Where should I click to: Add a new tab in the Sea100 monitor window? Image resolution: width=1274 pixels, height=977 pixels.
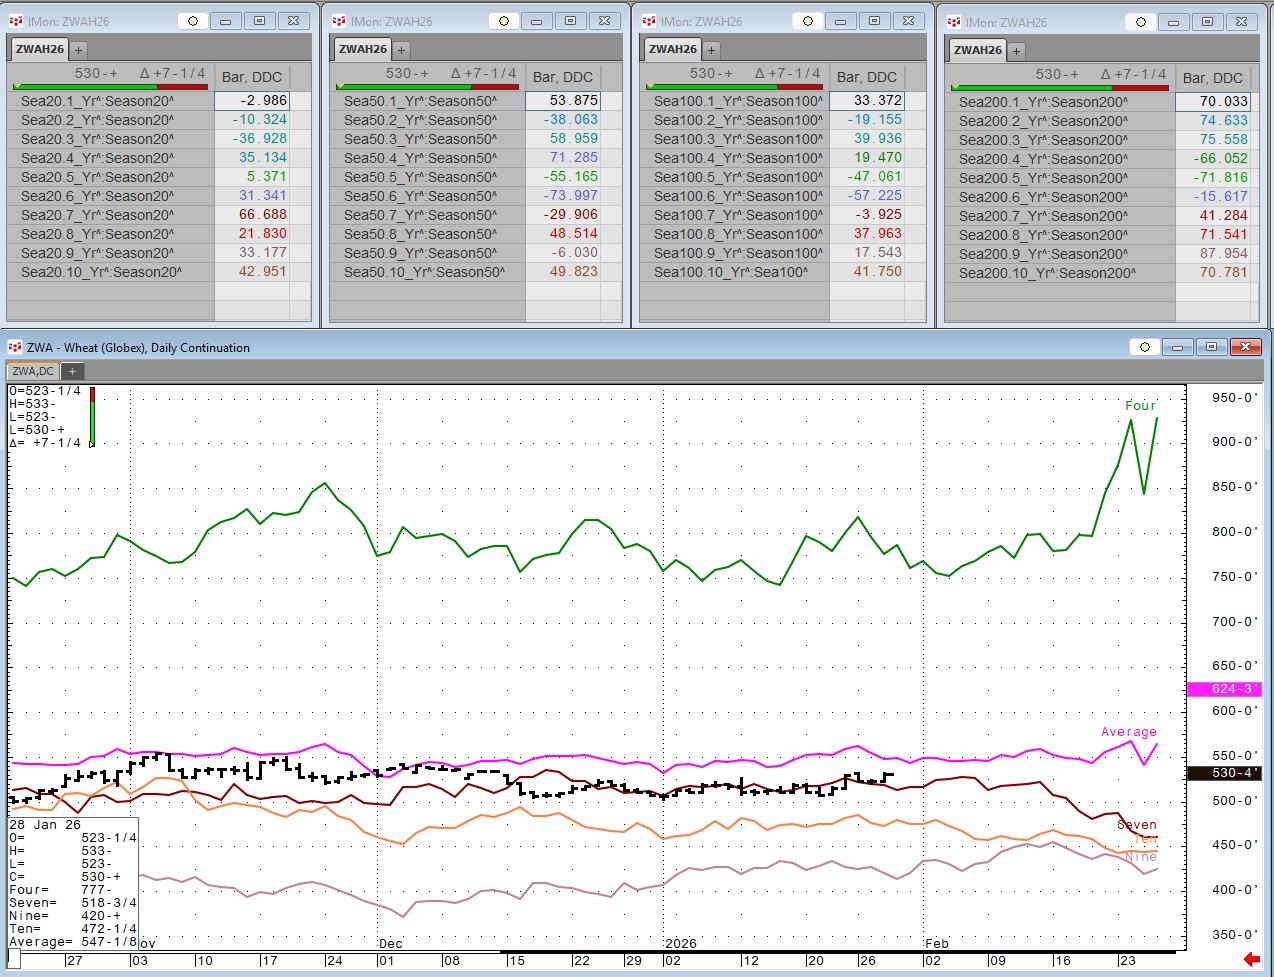pyautogui.click(x=711, y=49)
